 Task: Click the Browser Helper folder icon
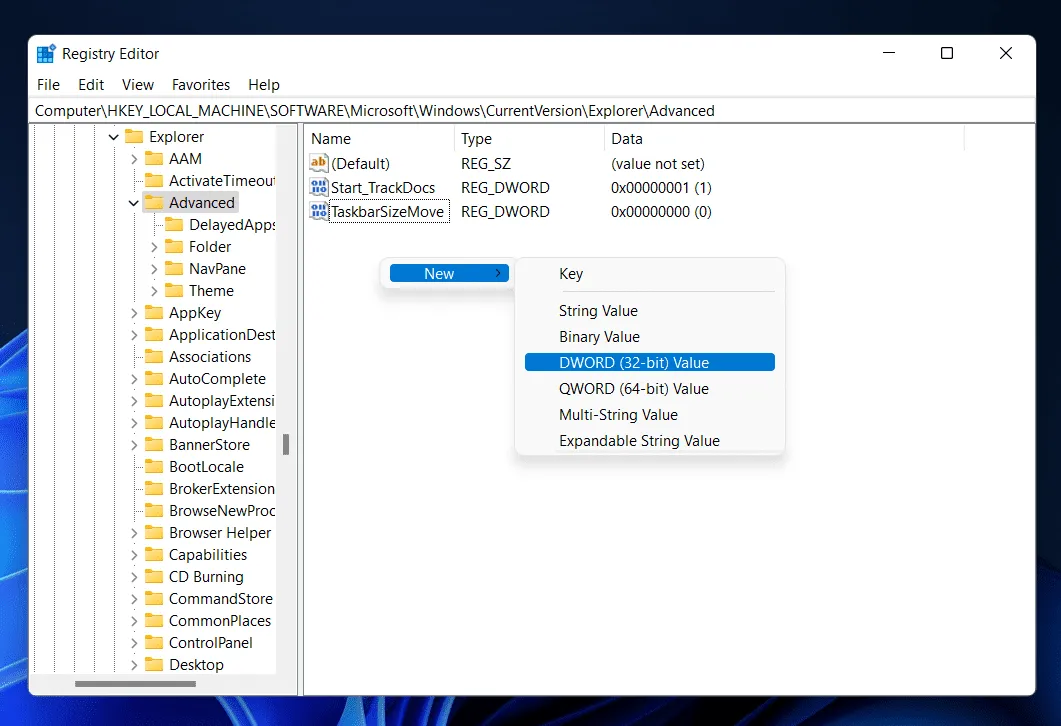click(154, 532)
